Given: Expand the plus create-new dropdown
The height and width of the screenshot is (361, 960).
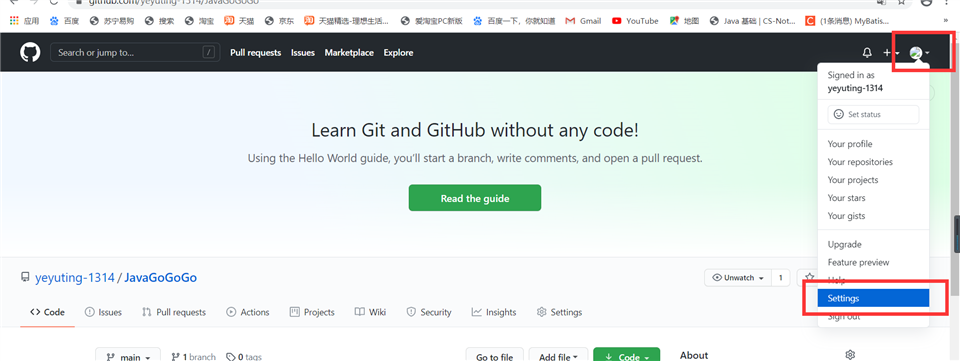Looking at the screenshot, I should [x=891, y=53].
